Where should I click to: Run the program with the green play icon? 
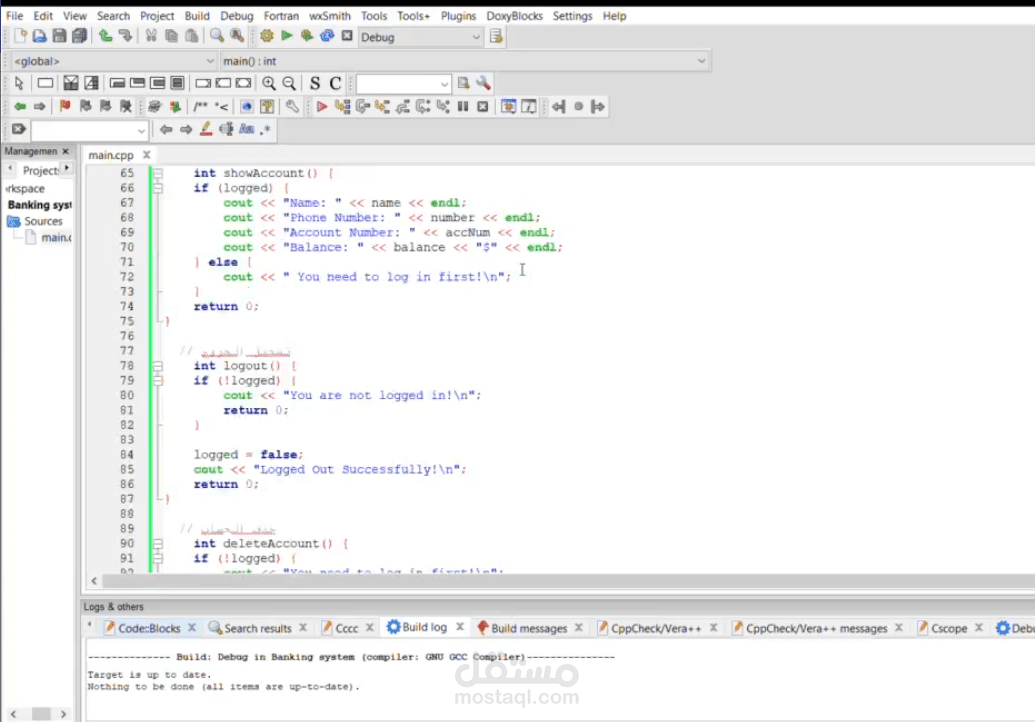point(287,36)
